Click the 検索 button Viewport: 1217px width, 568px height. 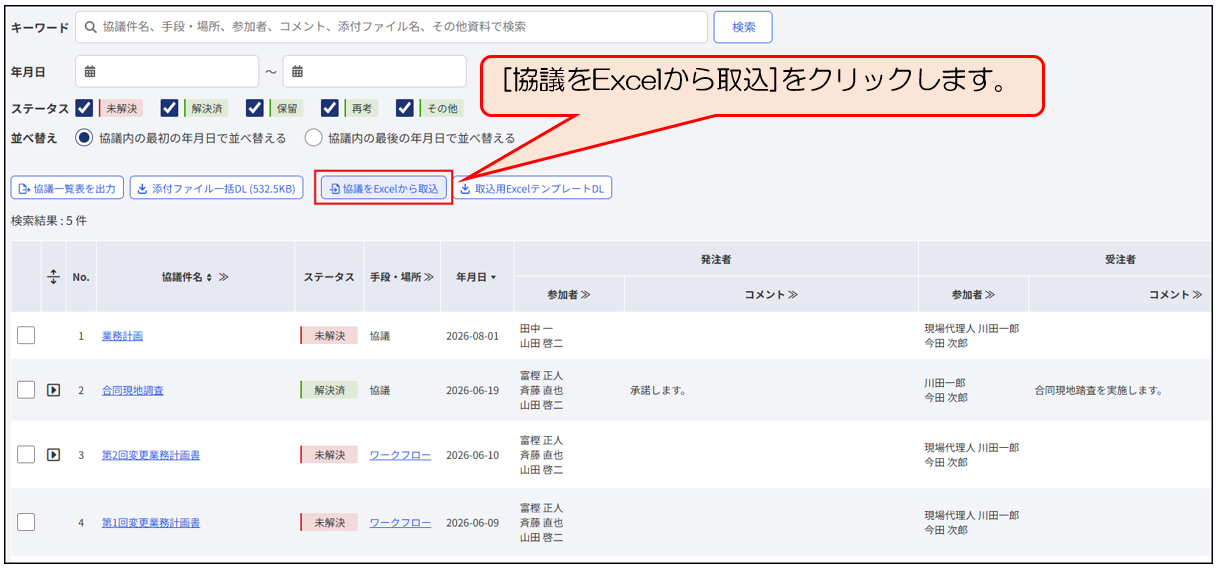click(743, 27)
